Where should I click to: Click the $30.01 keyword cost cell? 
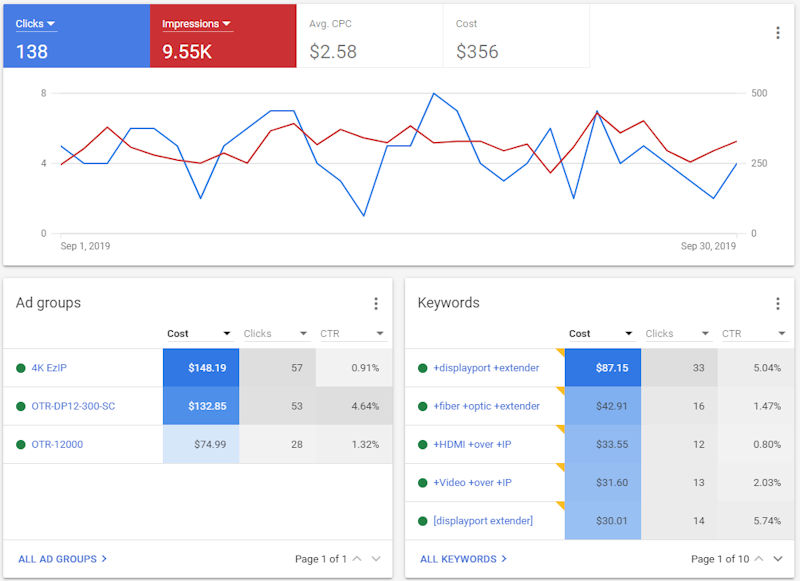(603, 521)
